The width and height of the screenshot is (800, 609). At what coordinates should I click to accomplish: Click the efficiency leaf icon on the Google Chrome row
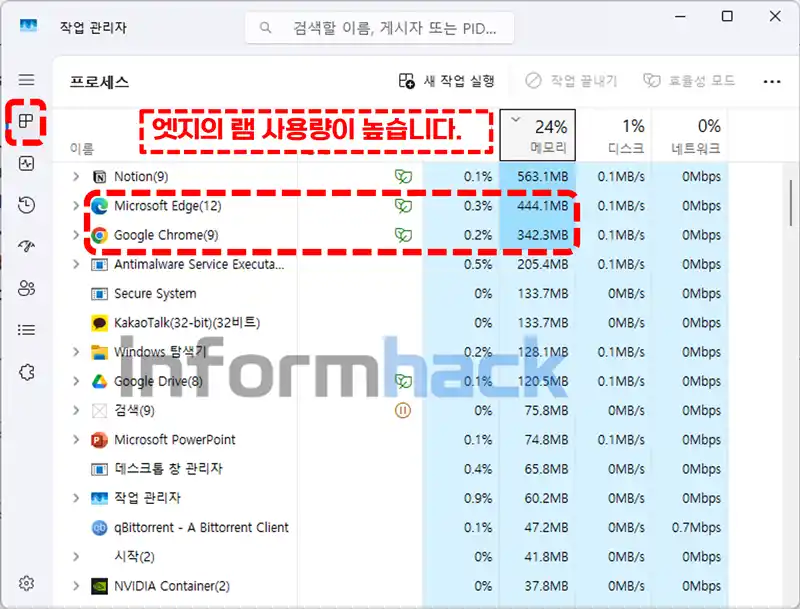click(x=403, y=235)
